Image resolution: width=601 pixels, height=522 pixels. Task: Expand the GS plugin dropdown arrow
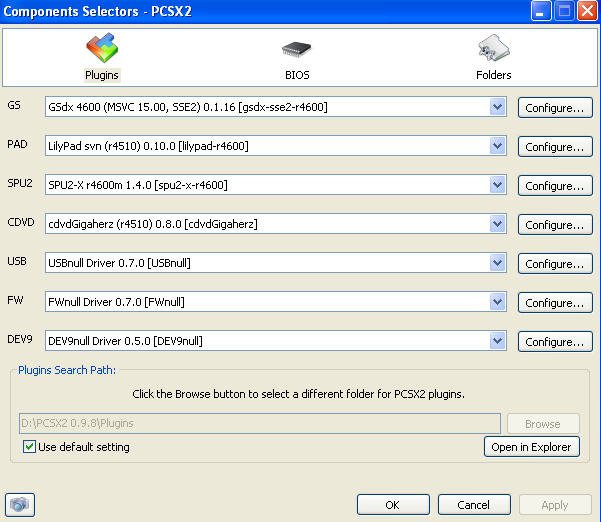pyautogui.click(x=498, y=107)
